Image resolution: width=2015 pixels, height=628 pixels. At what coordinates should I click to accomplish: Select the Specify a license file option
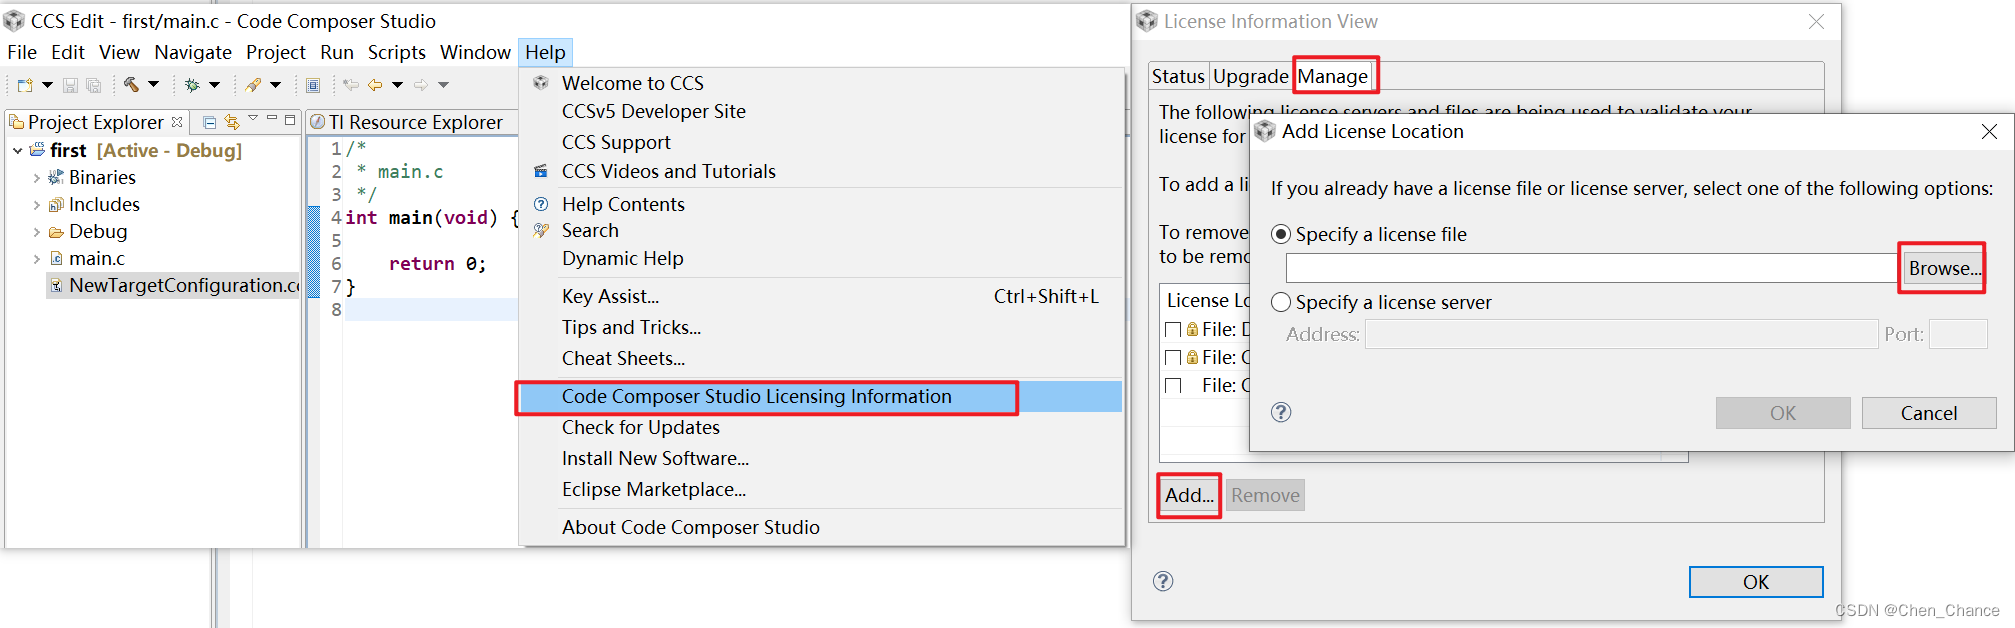point(1281,234)
